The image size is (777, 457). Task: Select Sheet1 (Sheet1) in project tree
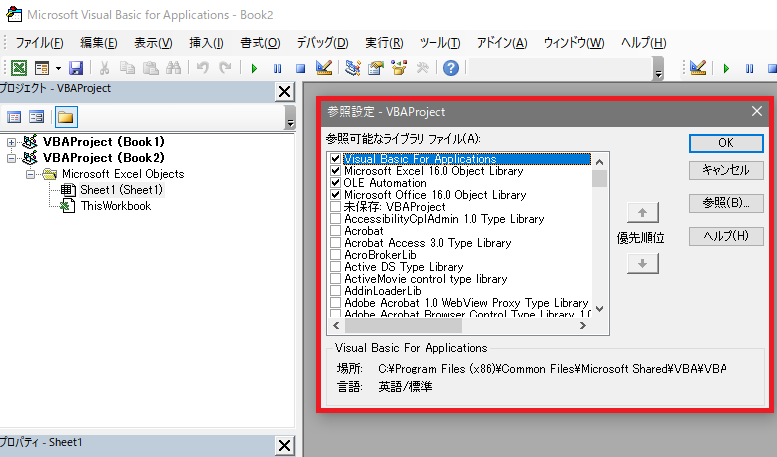121,190
